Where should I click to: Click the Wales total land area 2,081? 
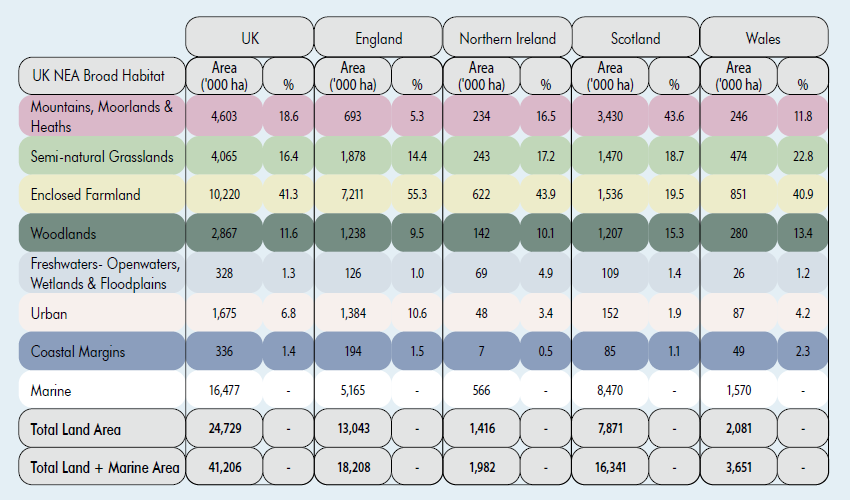[x=739, y=429]
